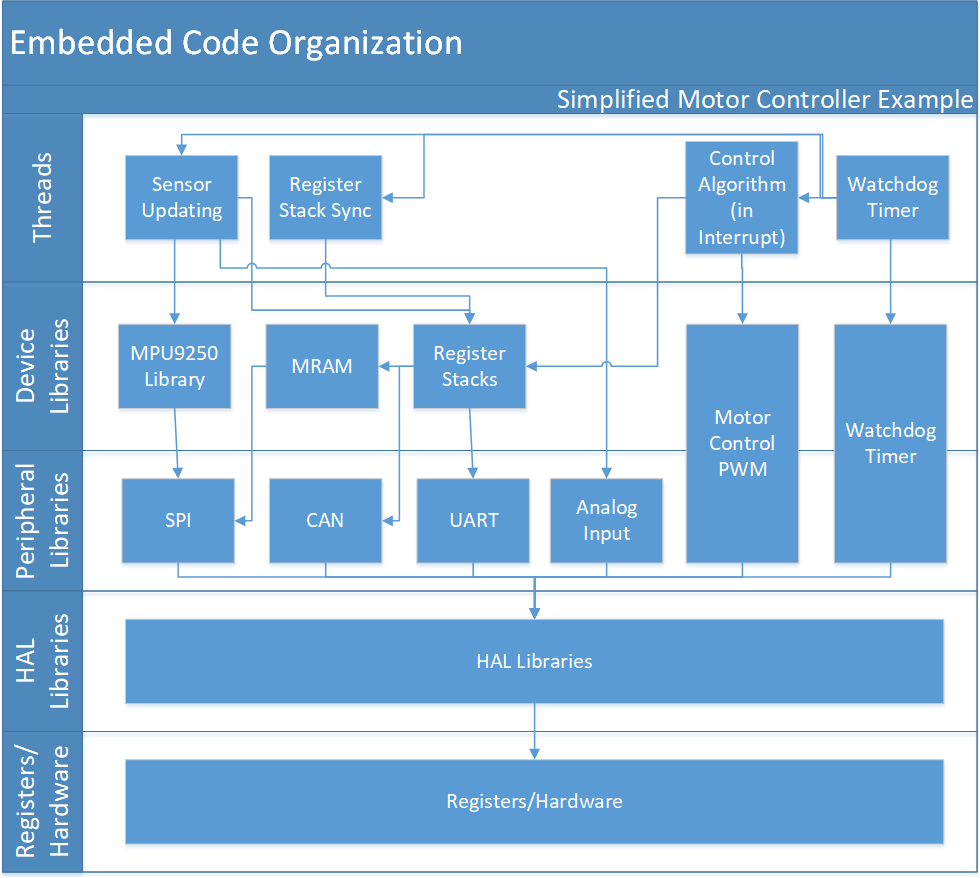
Task: Select the UART peripheral block
Action: pyautogui.click(x=473, y=520)
